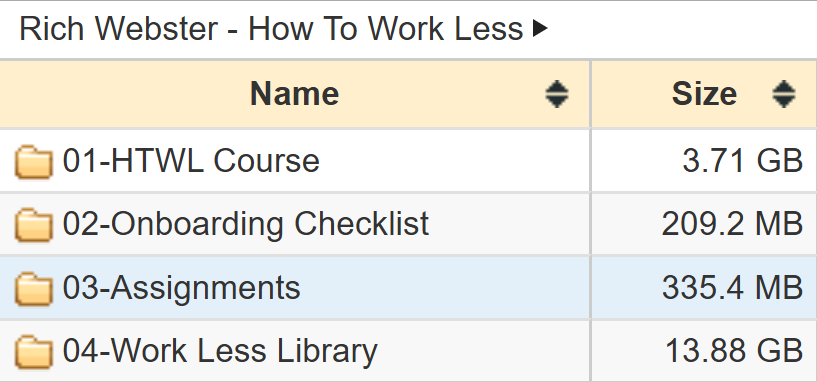Select the 3.71 GB size cell
The width and height of the screenshot is (817, 382).
[x=704, y=161]
